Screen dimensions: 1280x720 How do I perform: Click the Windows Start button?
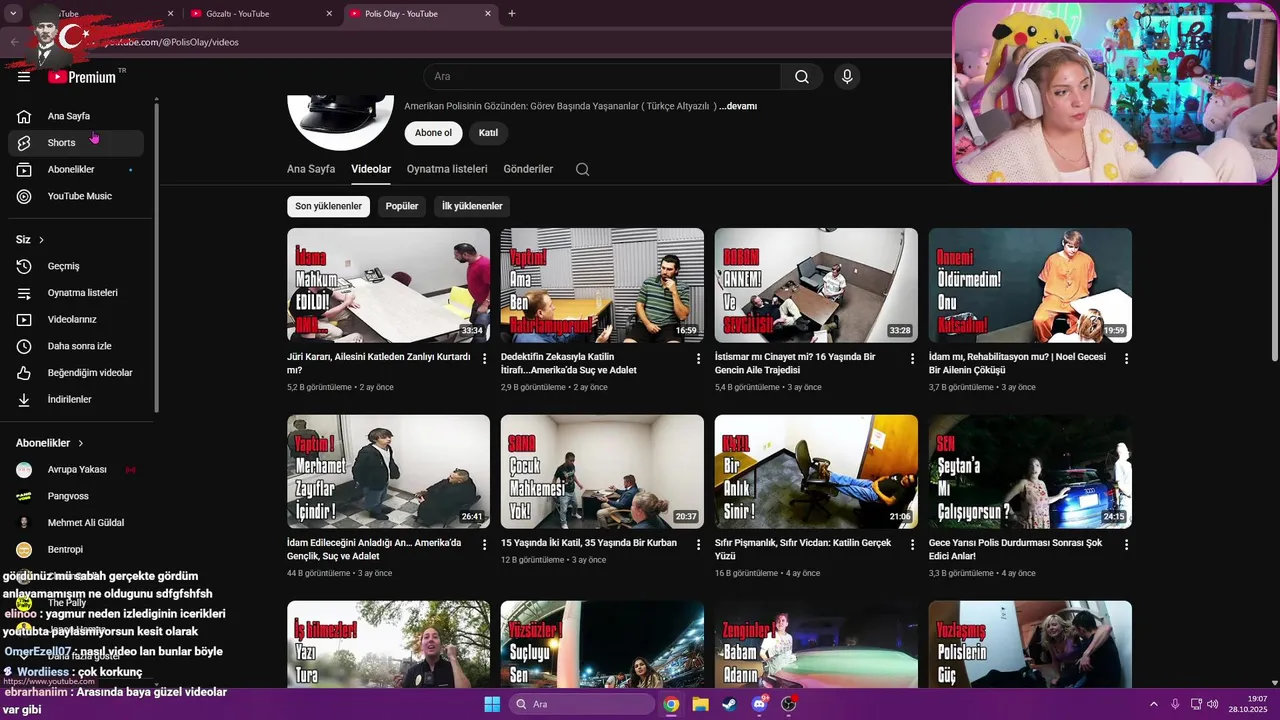[x=492, y=704]
